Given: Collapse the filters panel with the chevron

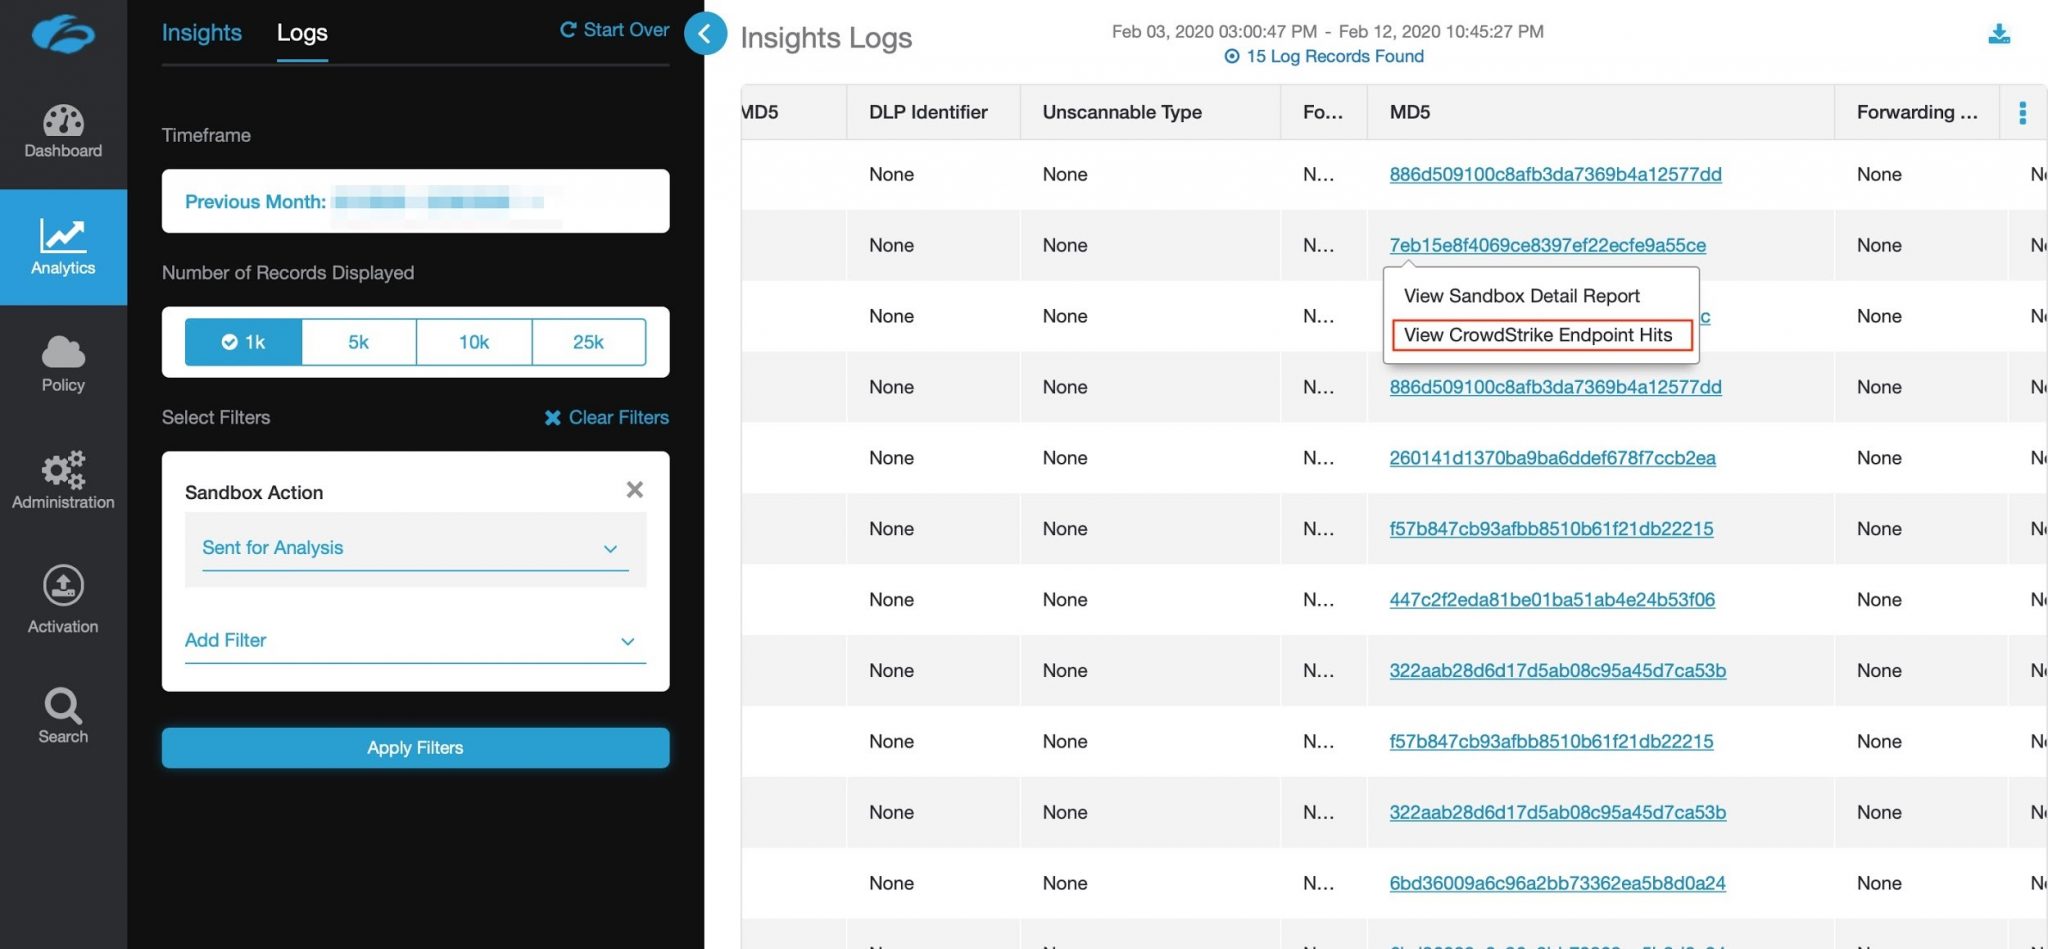Looking at the screenshot, I should (x=705, y=33).
